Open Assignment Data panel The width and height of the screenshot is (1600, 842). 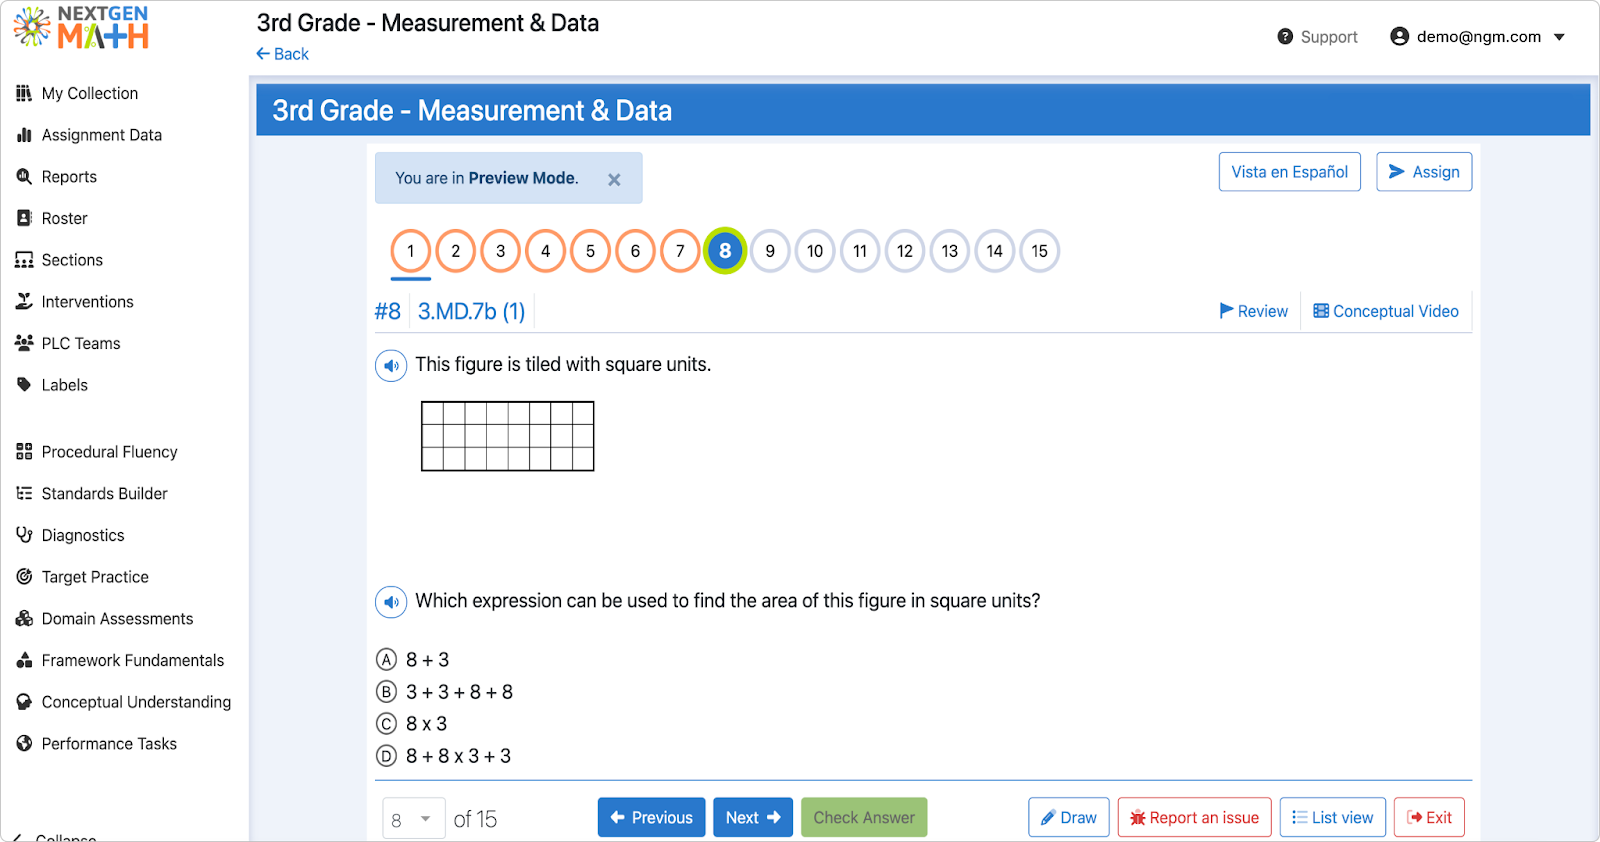tap(100, 134)
